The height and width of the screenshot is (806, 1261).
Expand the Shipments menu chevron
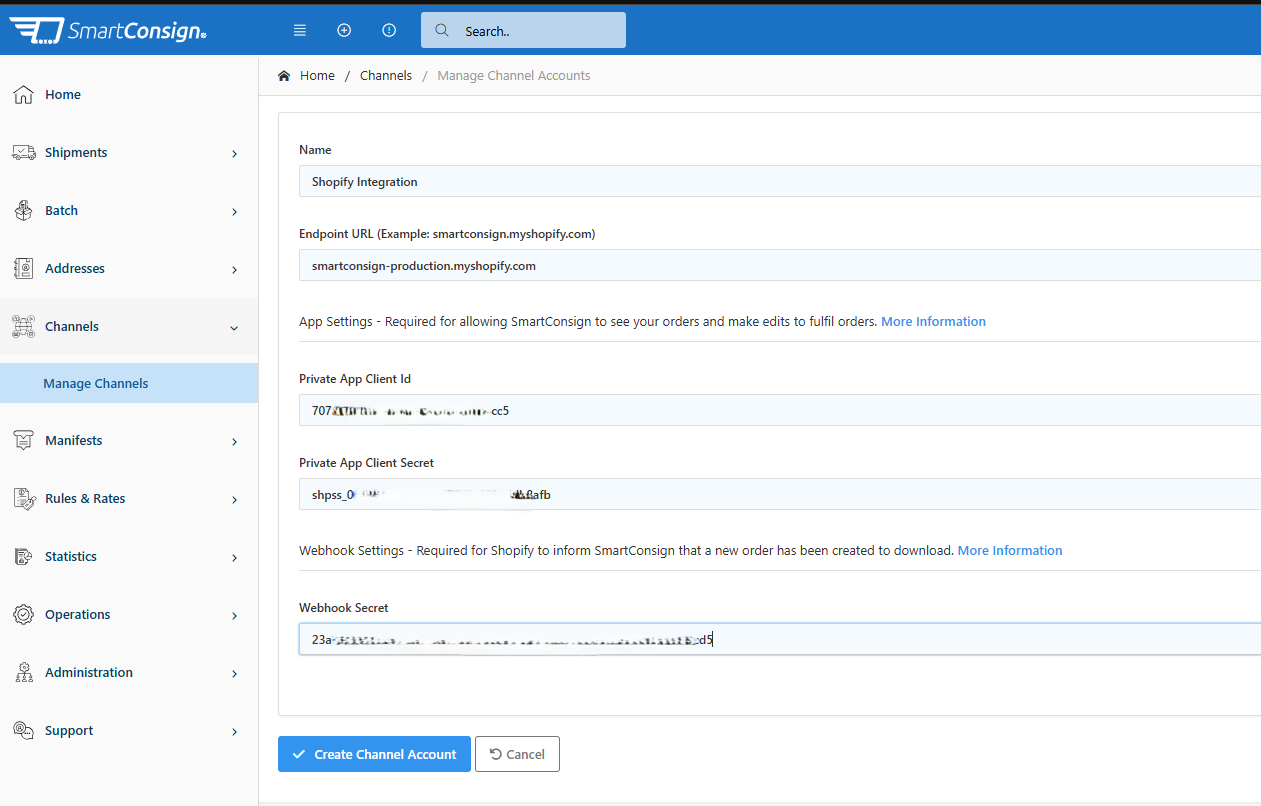coord(234,154)
